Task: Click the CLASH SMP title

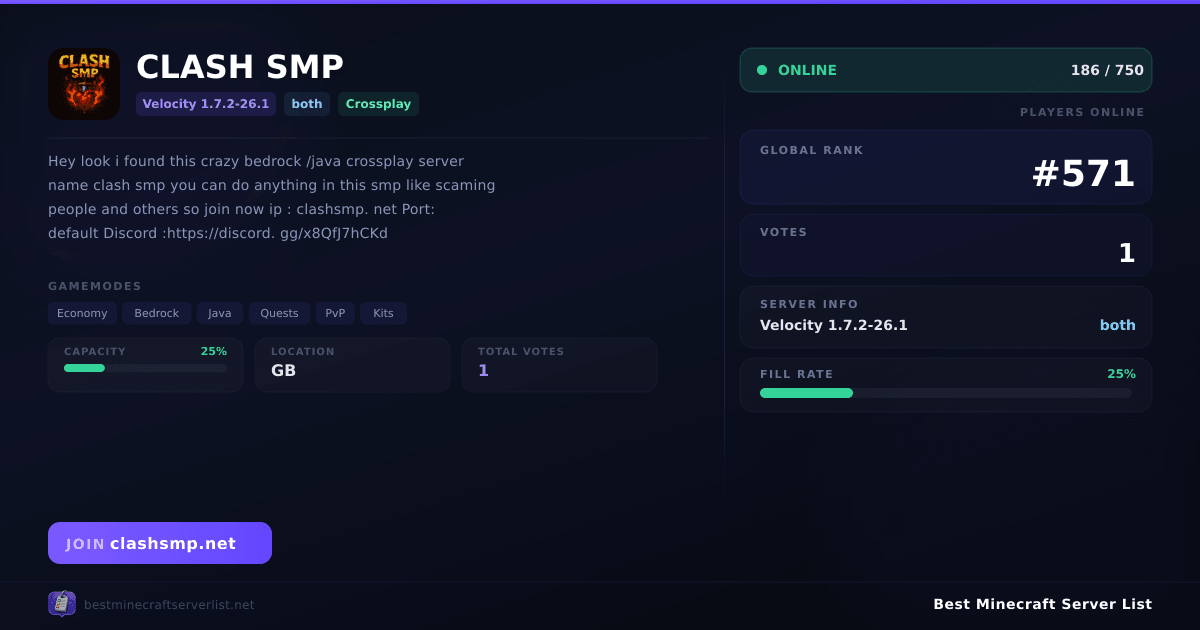Action: (x=240, y=67)
